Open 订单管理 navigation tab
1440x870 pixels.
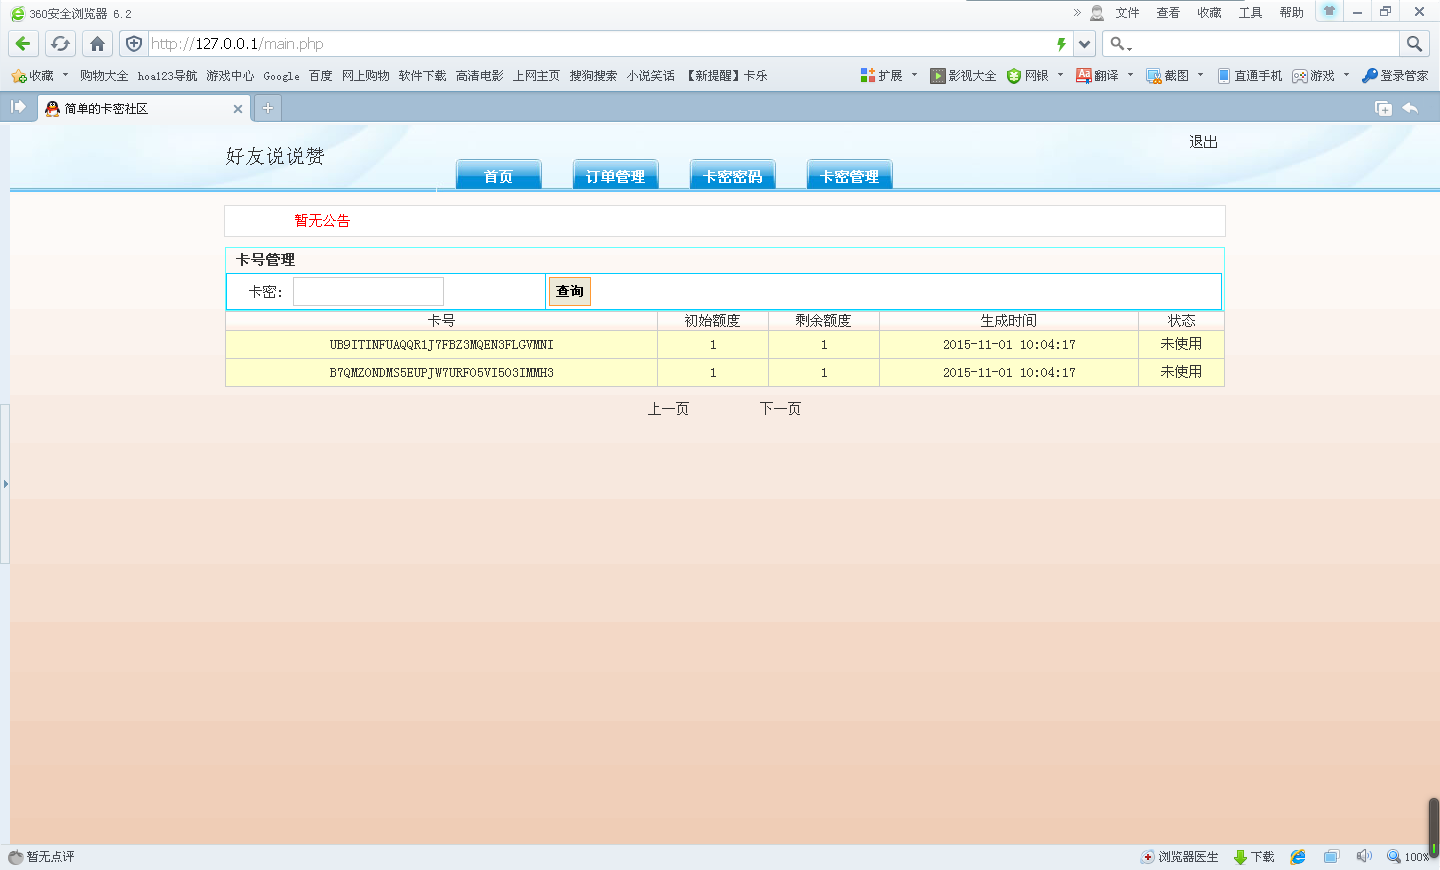[x=615, y=175]
